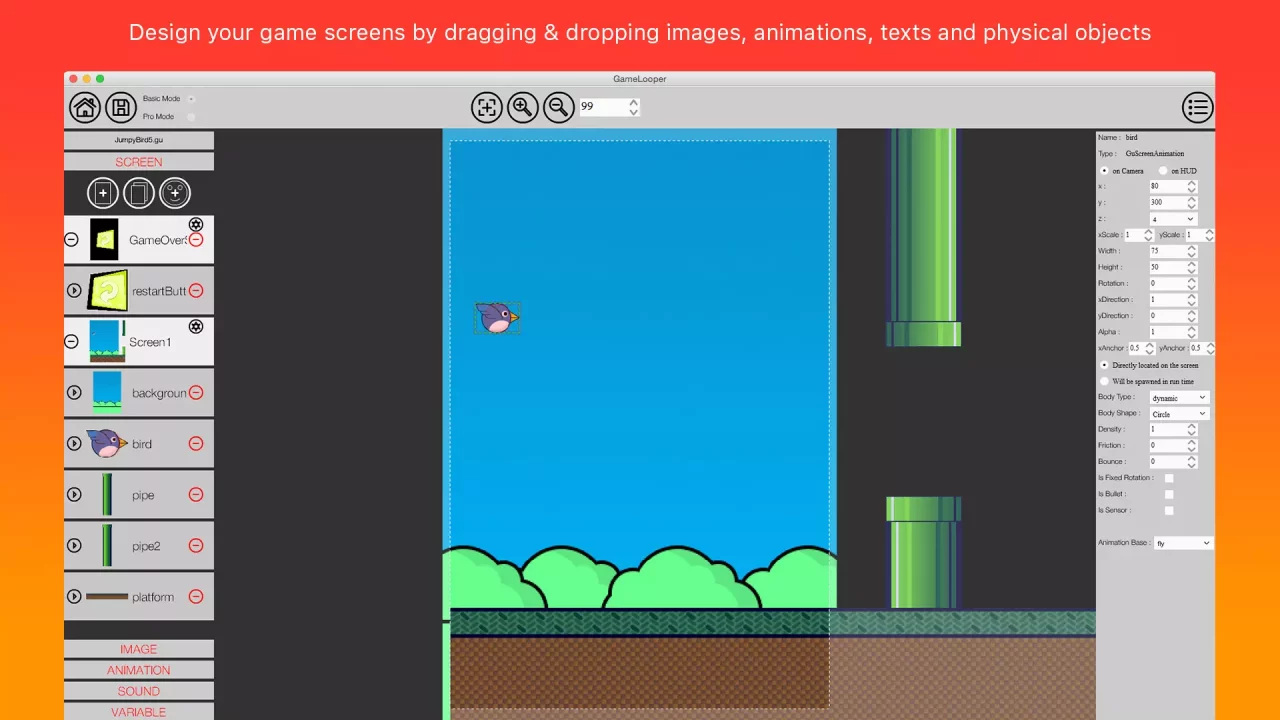The height and width of the screenshot is (720, 1280).
Task: Expand the pipe layer with its arrow
Action: (74, 494)
